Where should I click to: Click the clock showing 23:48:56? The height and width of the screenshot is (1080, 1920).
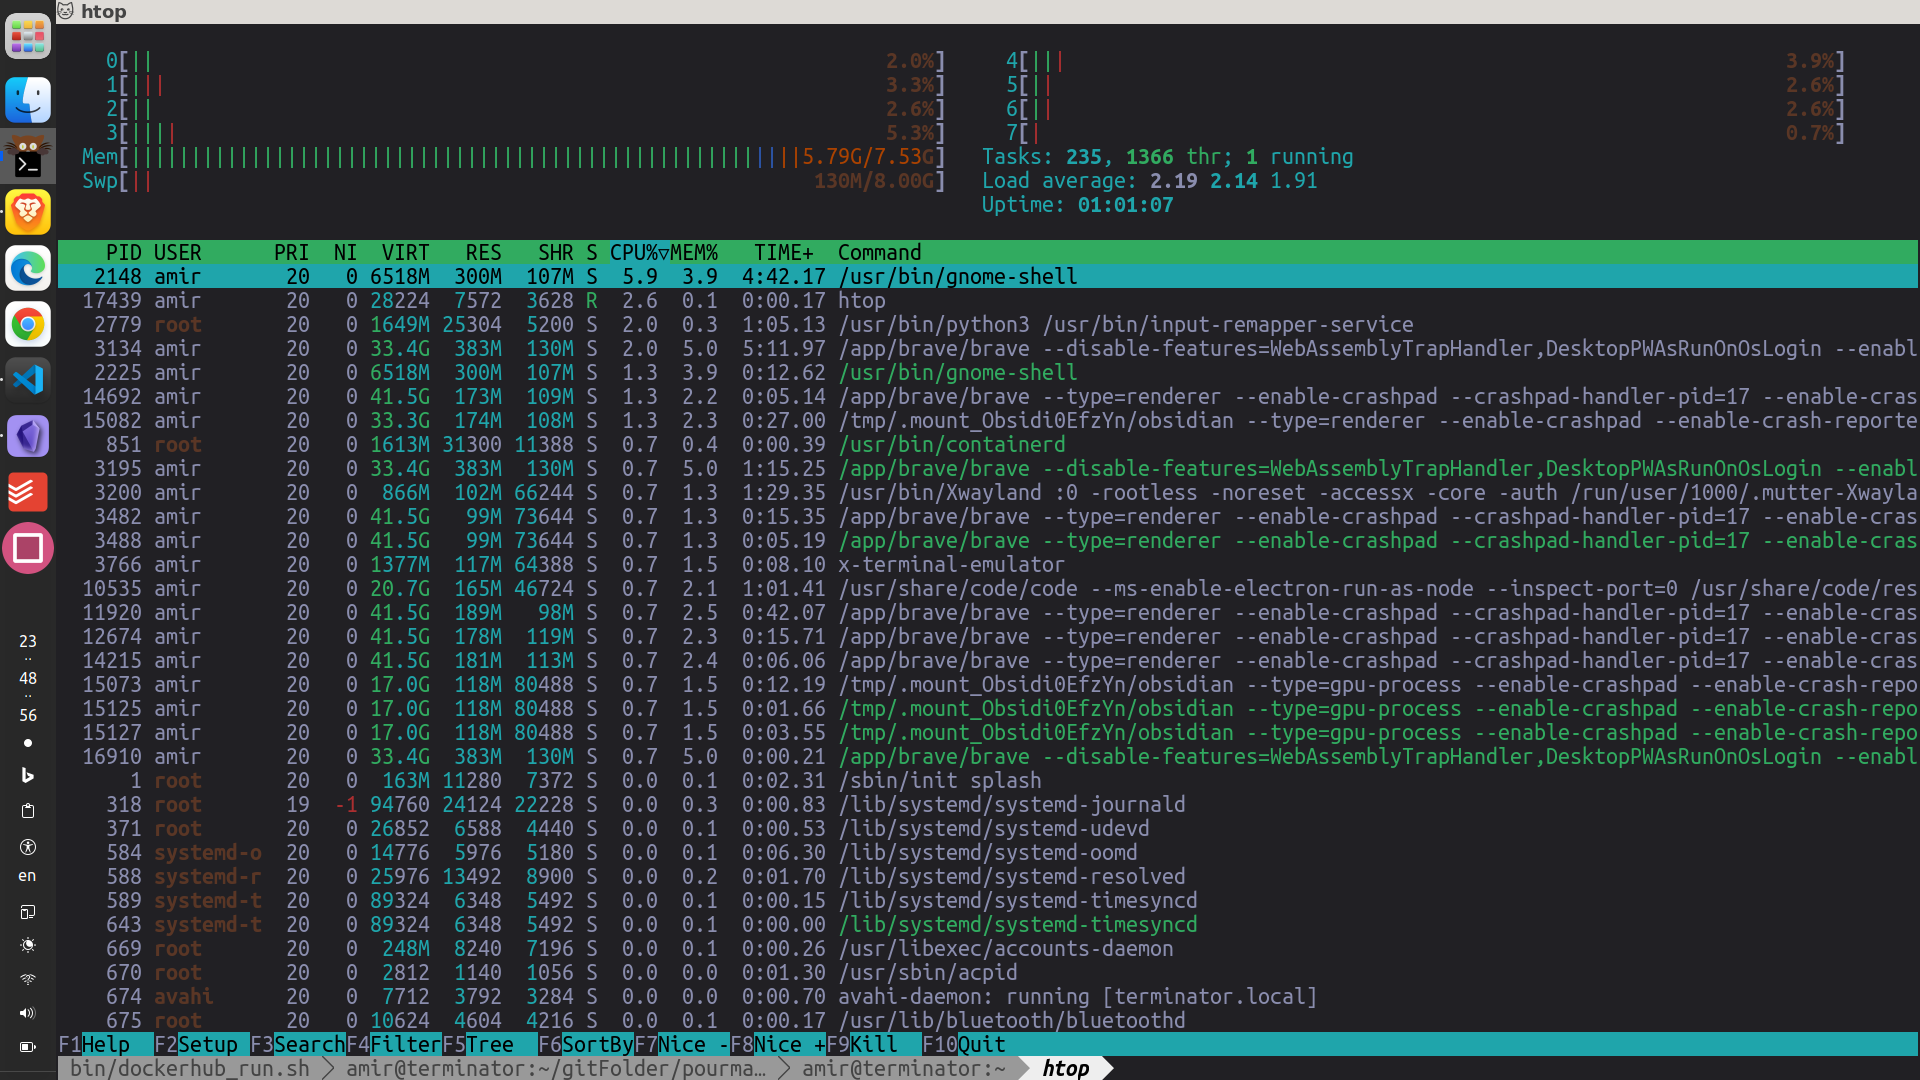(x=28, y=678)
